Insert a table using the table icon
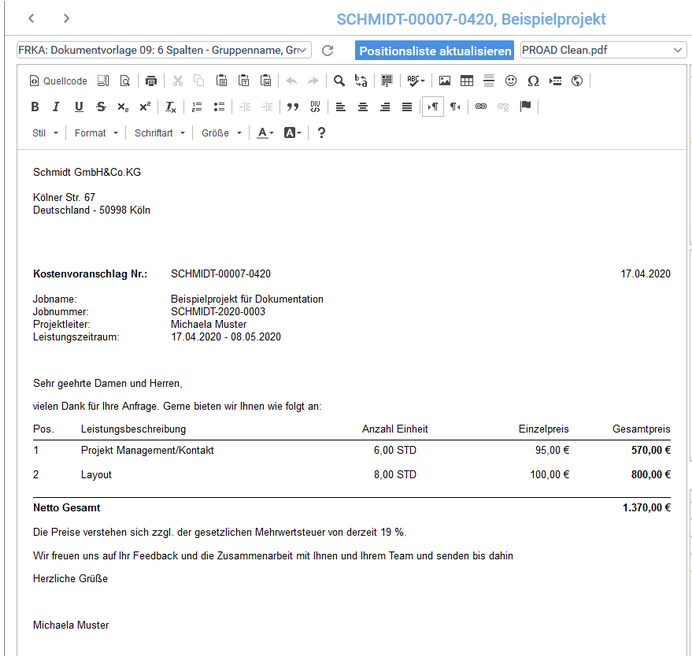This screenshot has width=692, height=656. tap(466, 81)
